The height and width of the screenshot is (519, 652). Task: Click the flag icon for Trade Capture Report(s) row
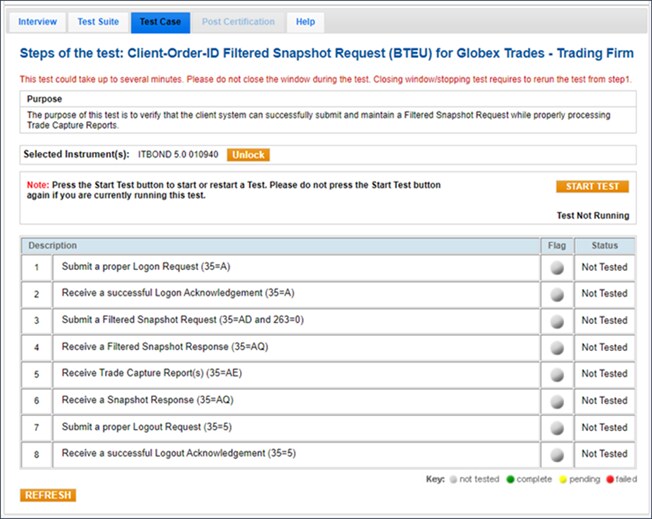[556, 374]
